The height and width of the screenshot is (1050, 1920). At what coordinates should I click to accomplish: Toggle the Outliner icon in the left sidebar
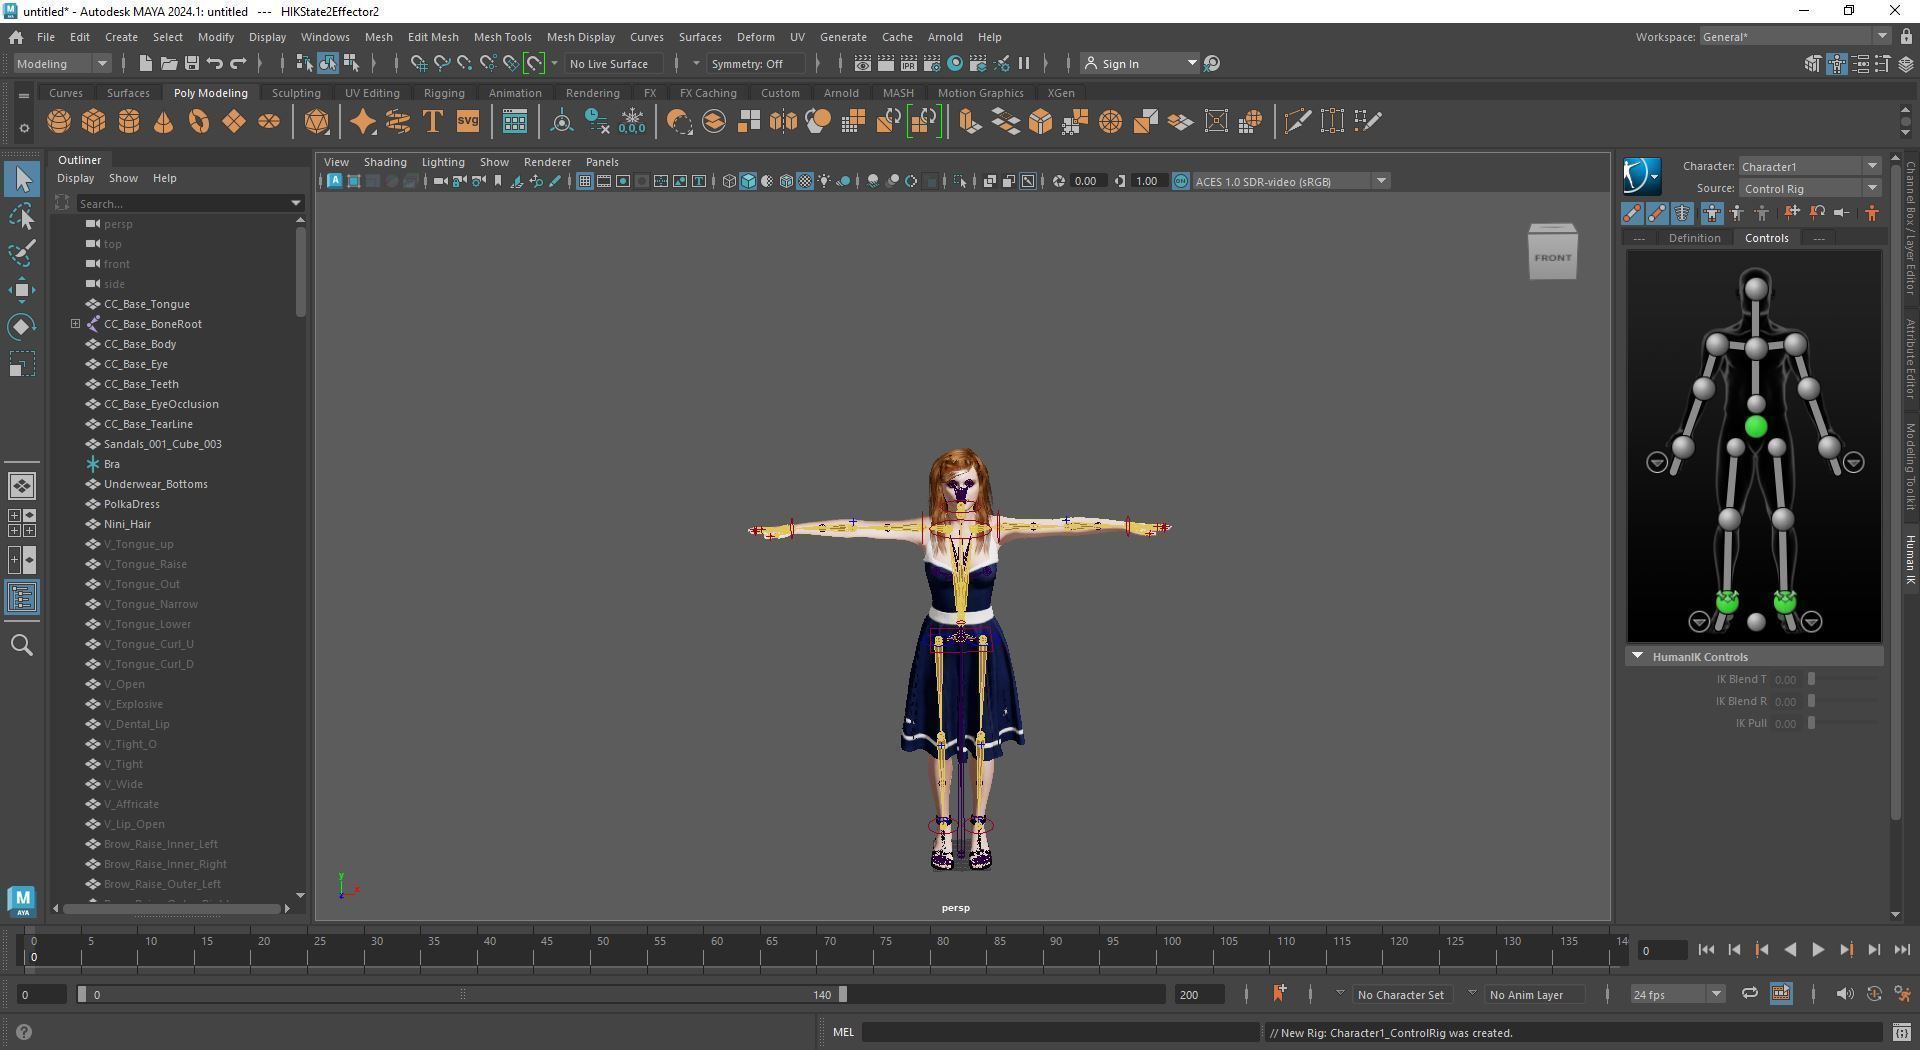(x=22, y=598)
